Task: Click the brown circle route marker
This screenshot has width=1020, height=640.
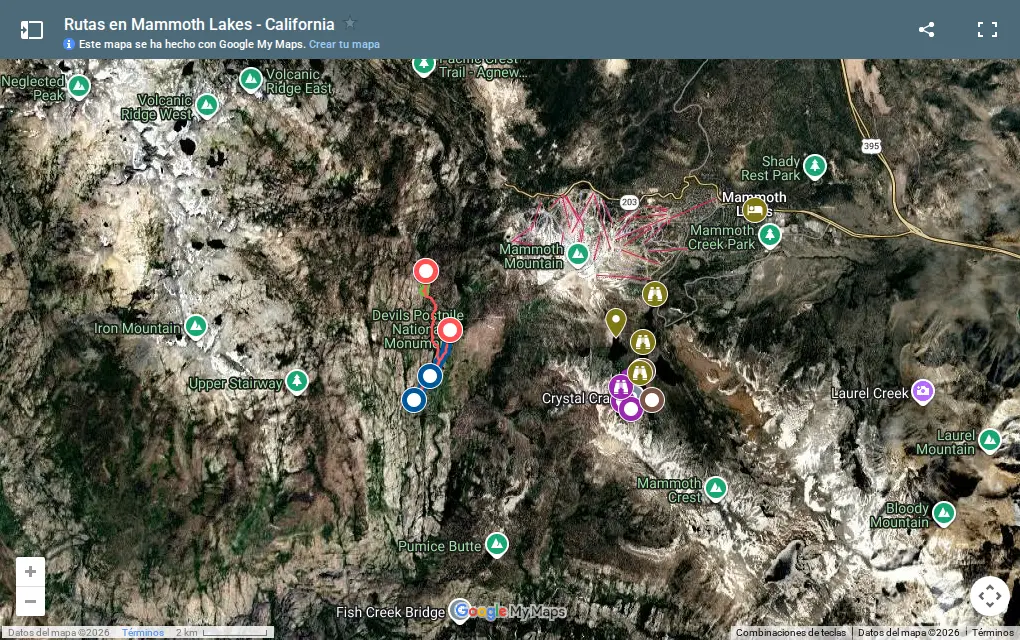Action: (x=652, y=399)
